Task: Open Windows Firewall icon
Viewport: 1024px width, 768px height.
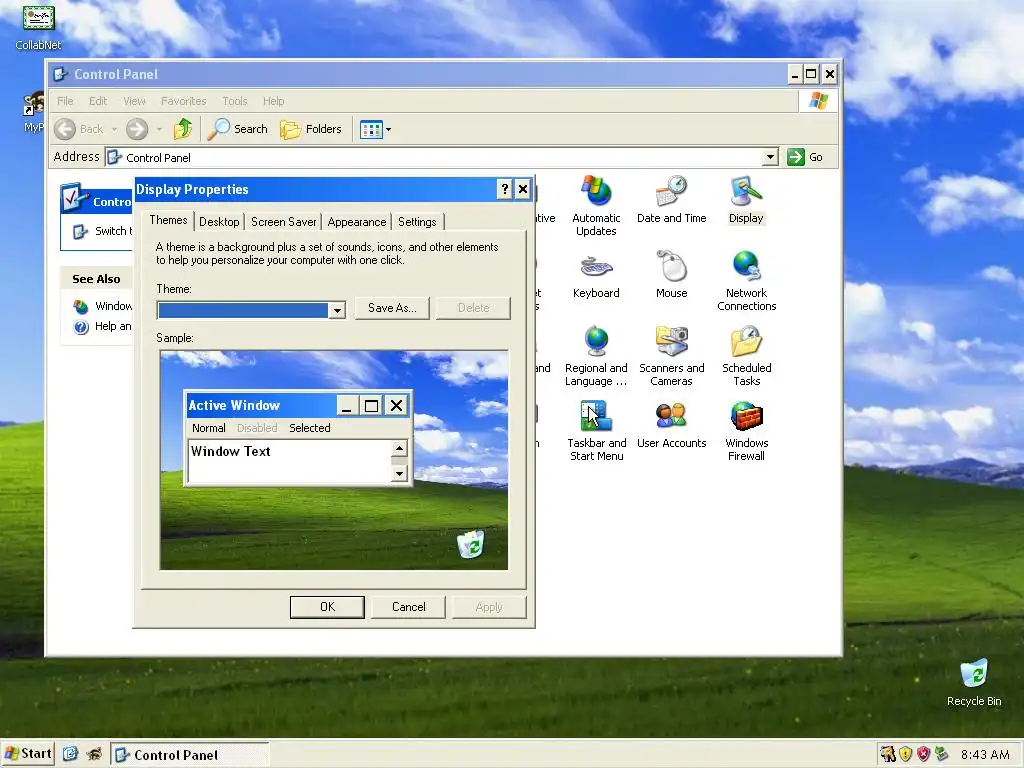Action: click(746, 431)
